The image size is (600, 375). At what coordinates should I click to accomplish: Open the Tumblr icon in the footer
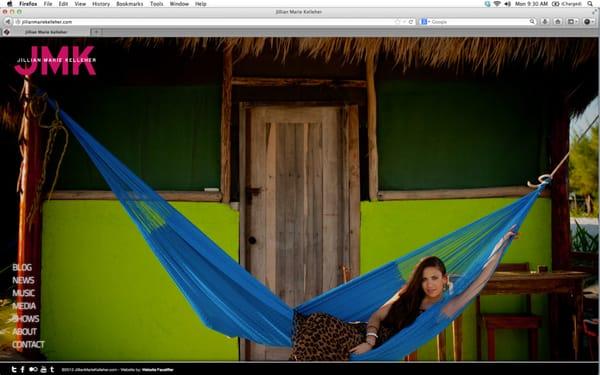(x=52, y=369)
